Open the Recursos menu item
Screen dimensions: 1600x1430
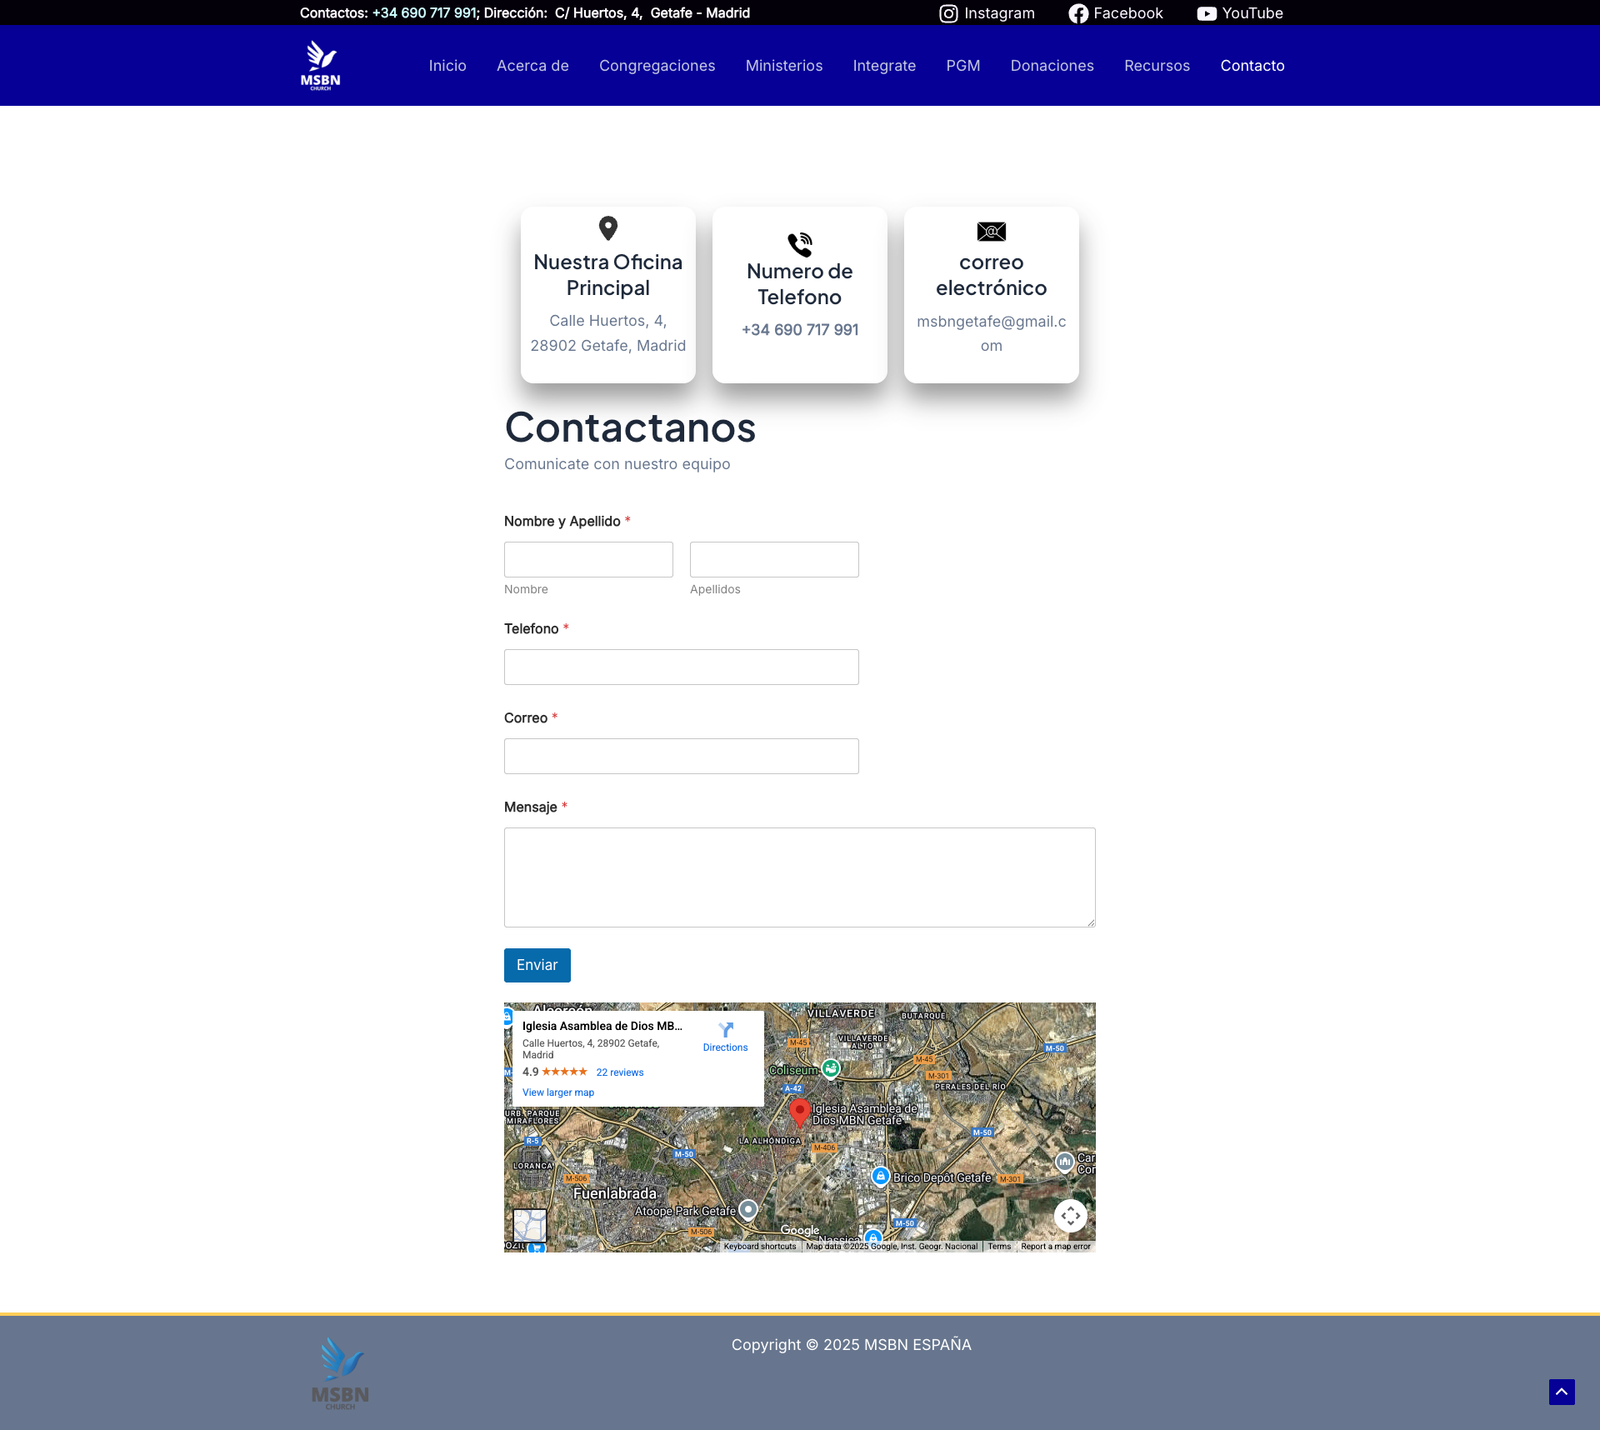point(1157,66)
